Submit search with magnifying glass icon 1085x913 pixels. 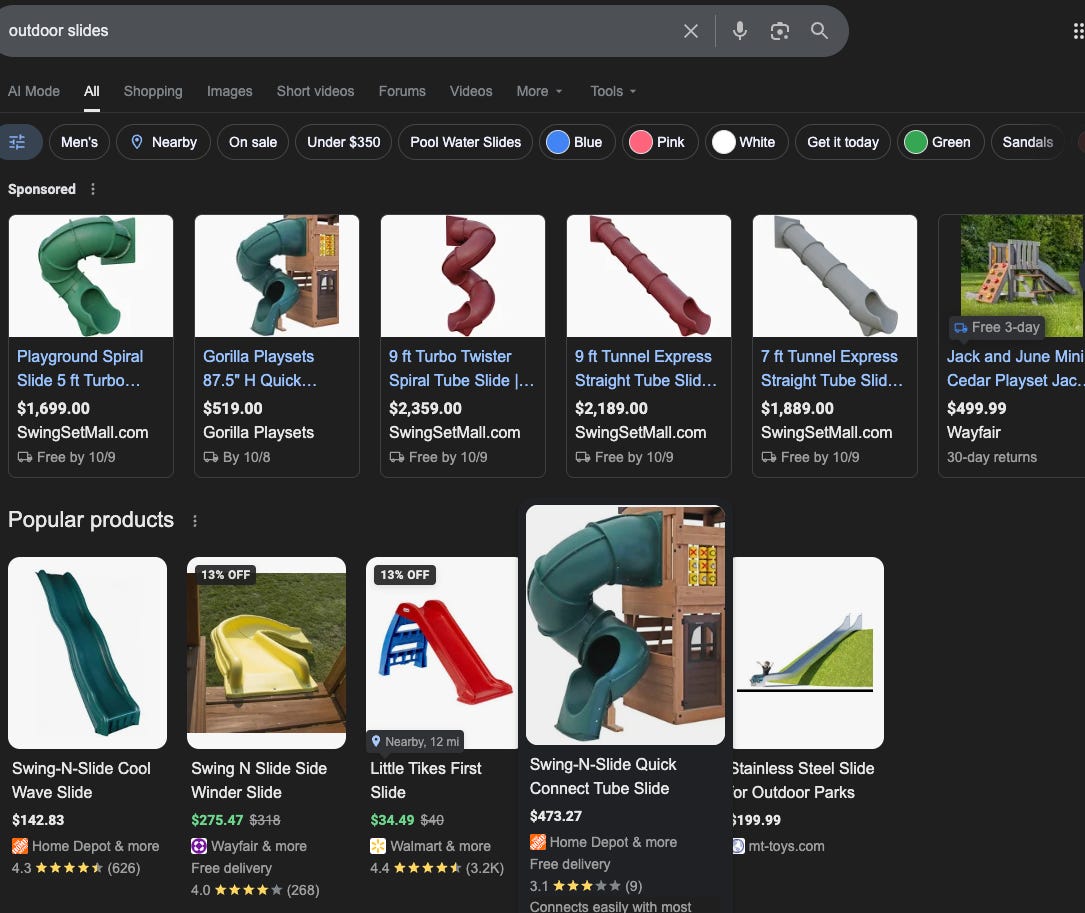(819, 31)
